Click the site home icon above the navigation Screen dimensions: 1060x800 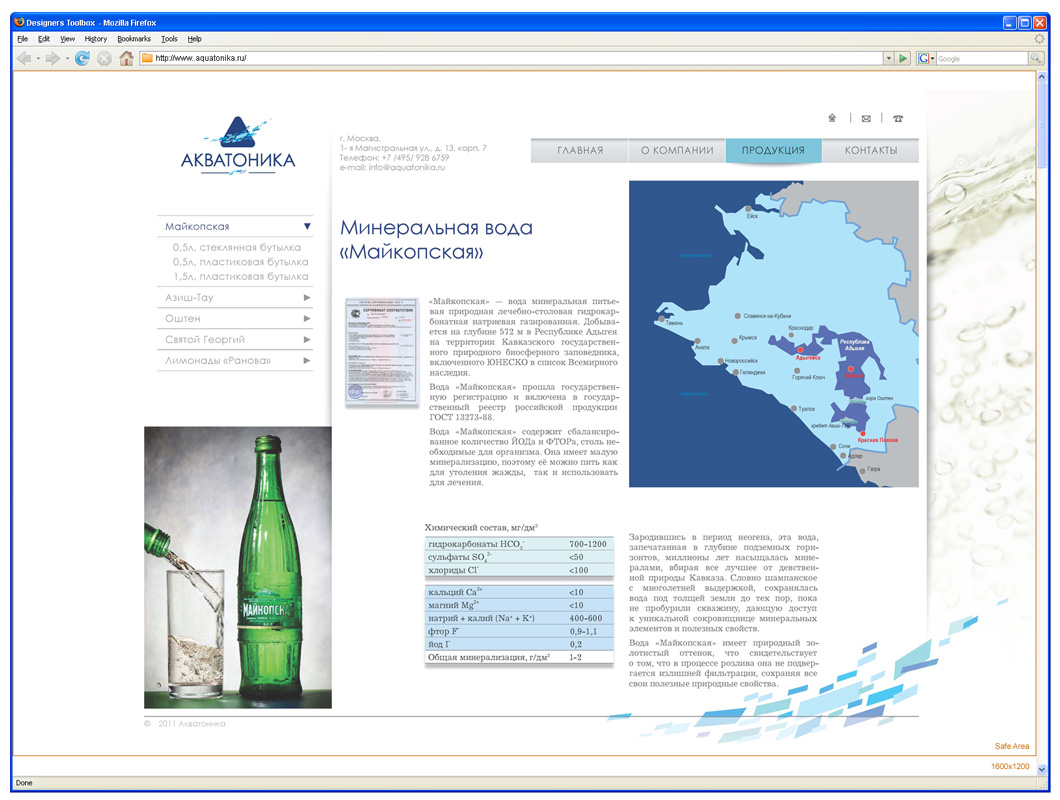pyautogui.click(x=832, y=118)
